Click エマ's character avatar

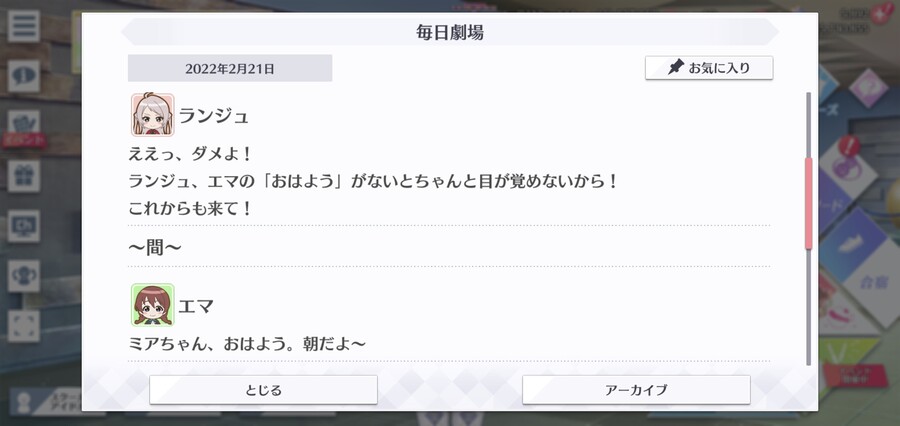click(x=153, y=305)
